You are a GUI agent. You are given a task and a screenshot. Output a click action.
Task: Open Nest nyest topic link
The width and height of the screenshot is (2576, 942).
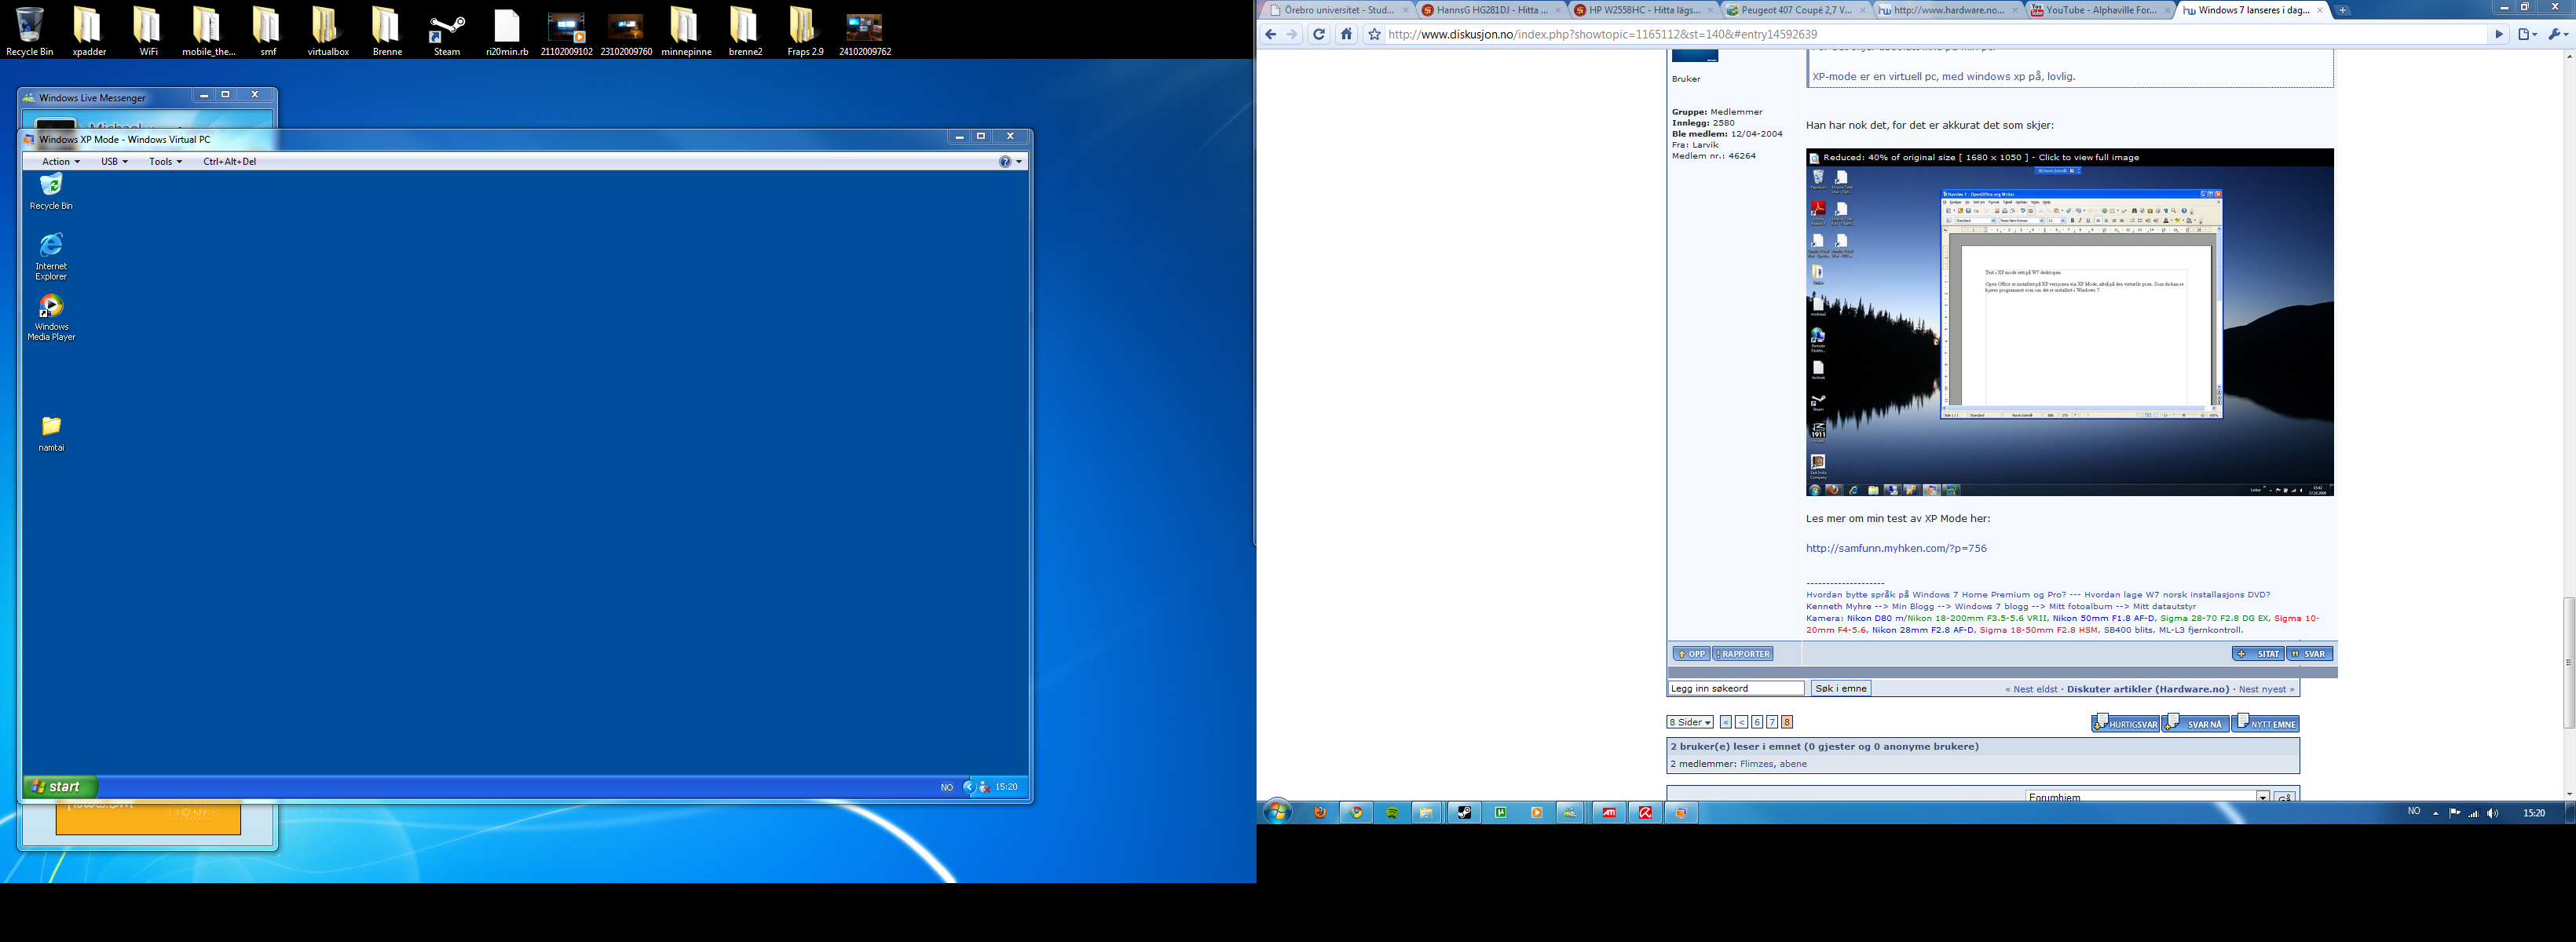coord(2263,689)
